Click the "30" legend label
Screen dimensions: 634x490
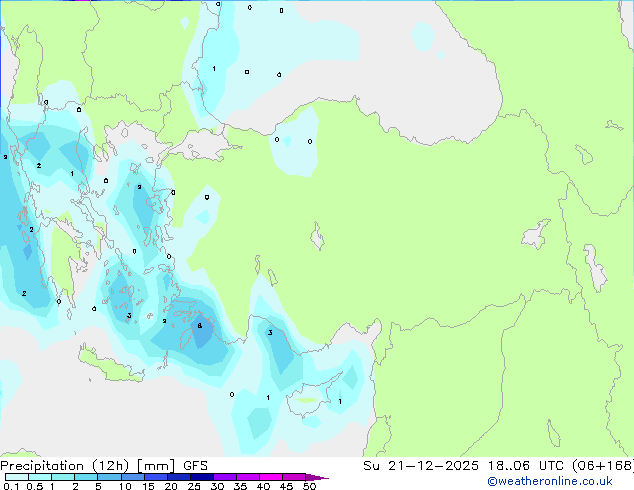point(217,486)
